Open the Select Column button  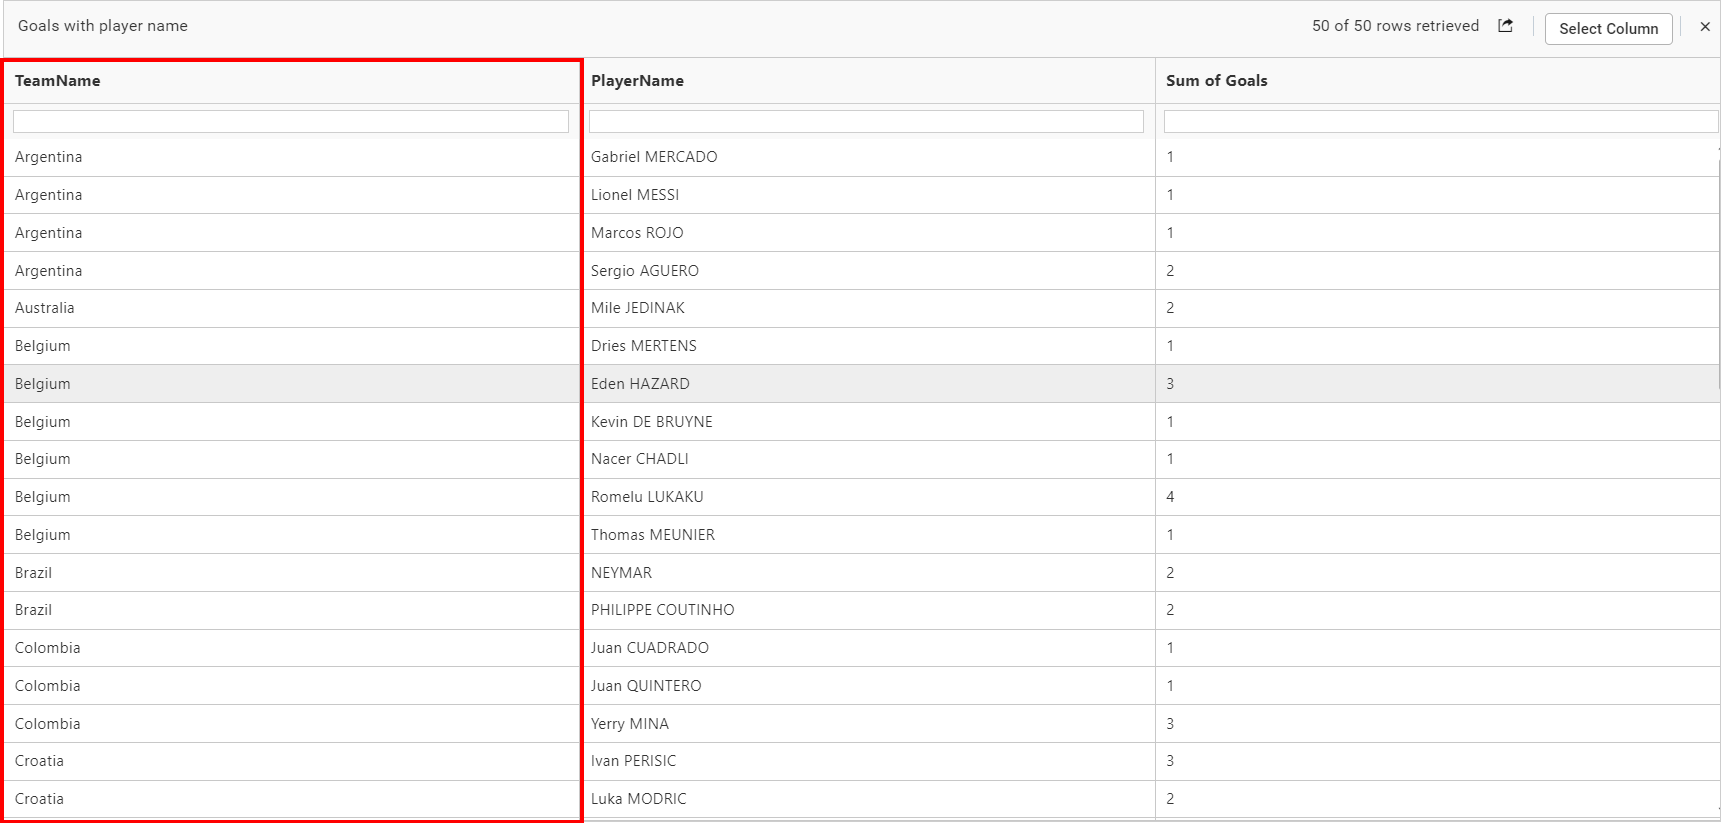click(1608, 28)
